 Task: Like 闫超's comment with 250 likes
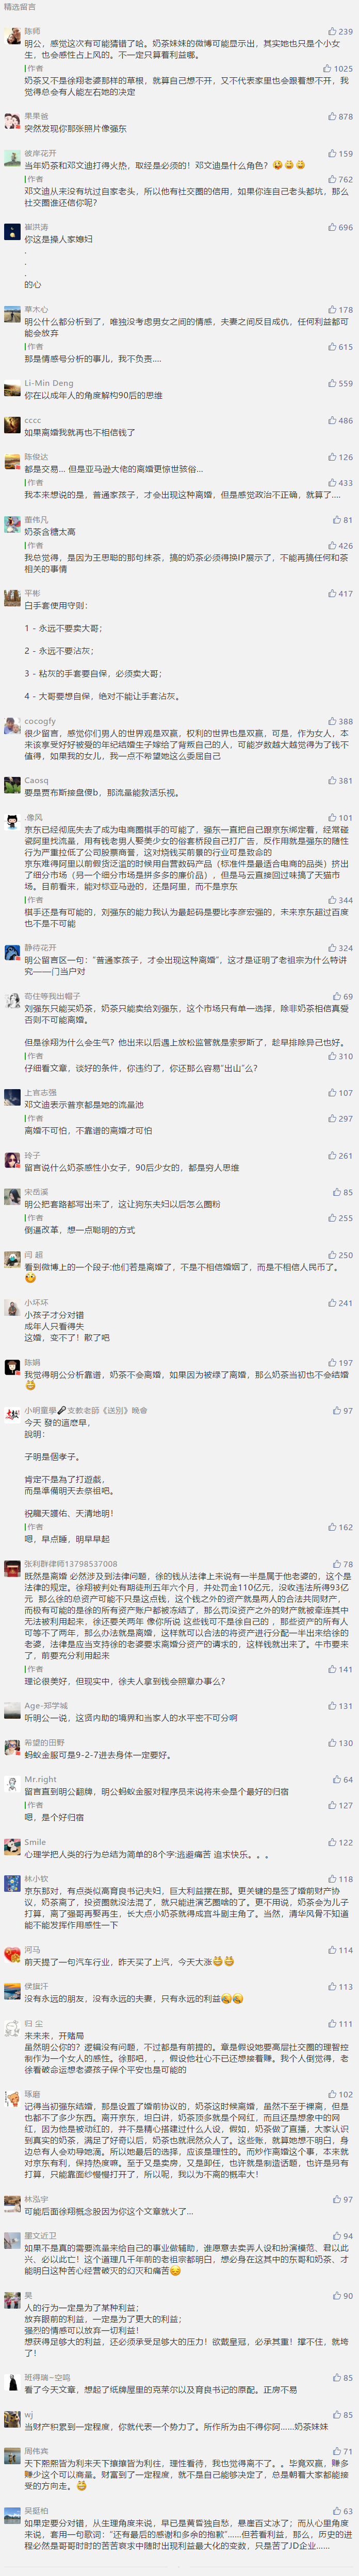pyautogui.click(x=340, y=1255)
